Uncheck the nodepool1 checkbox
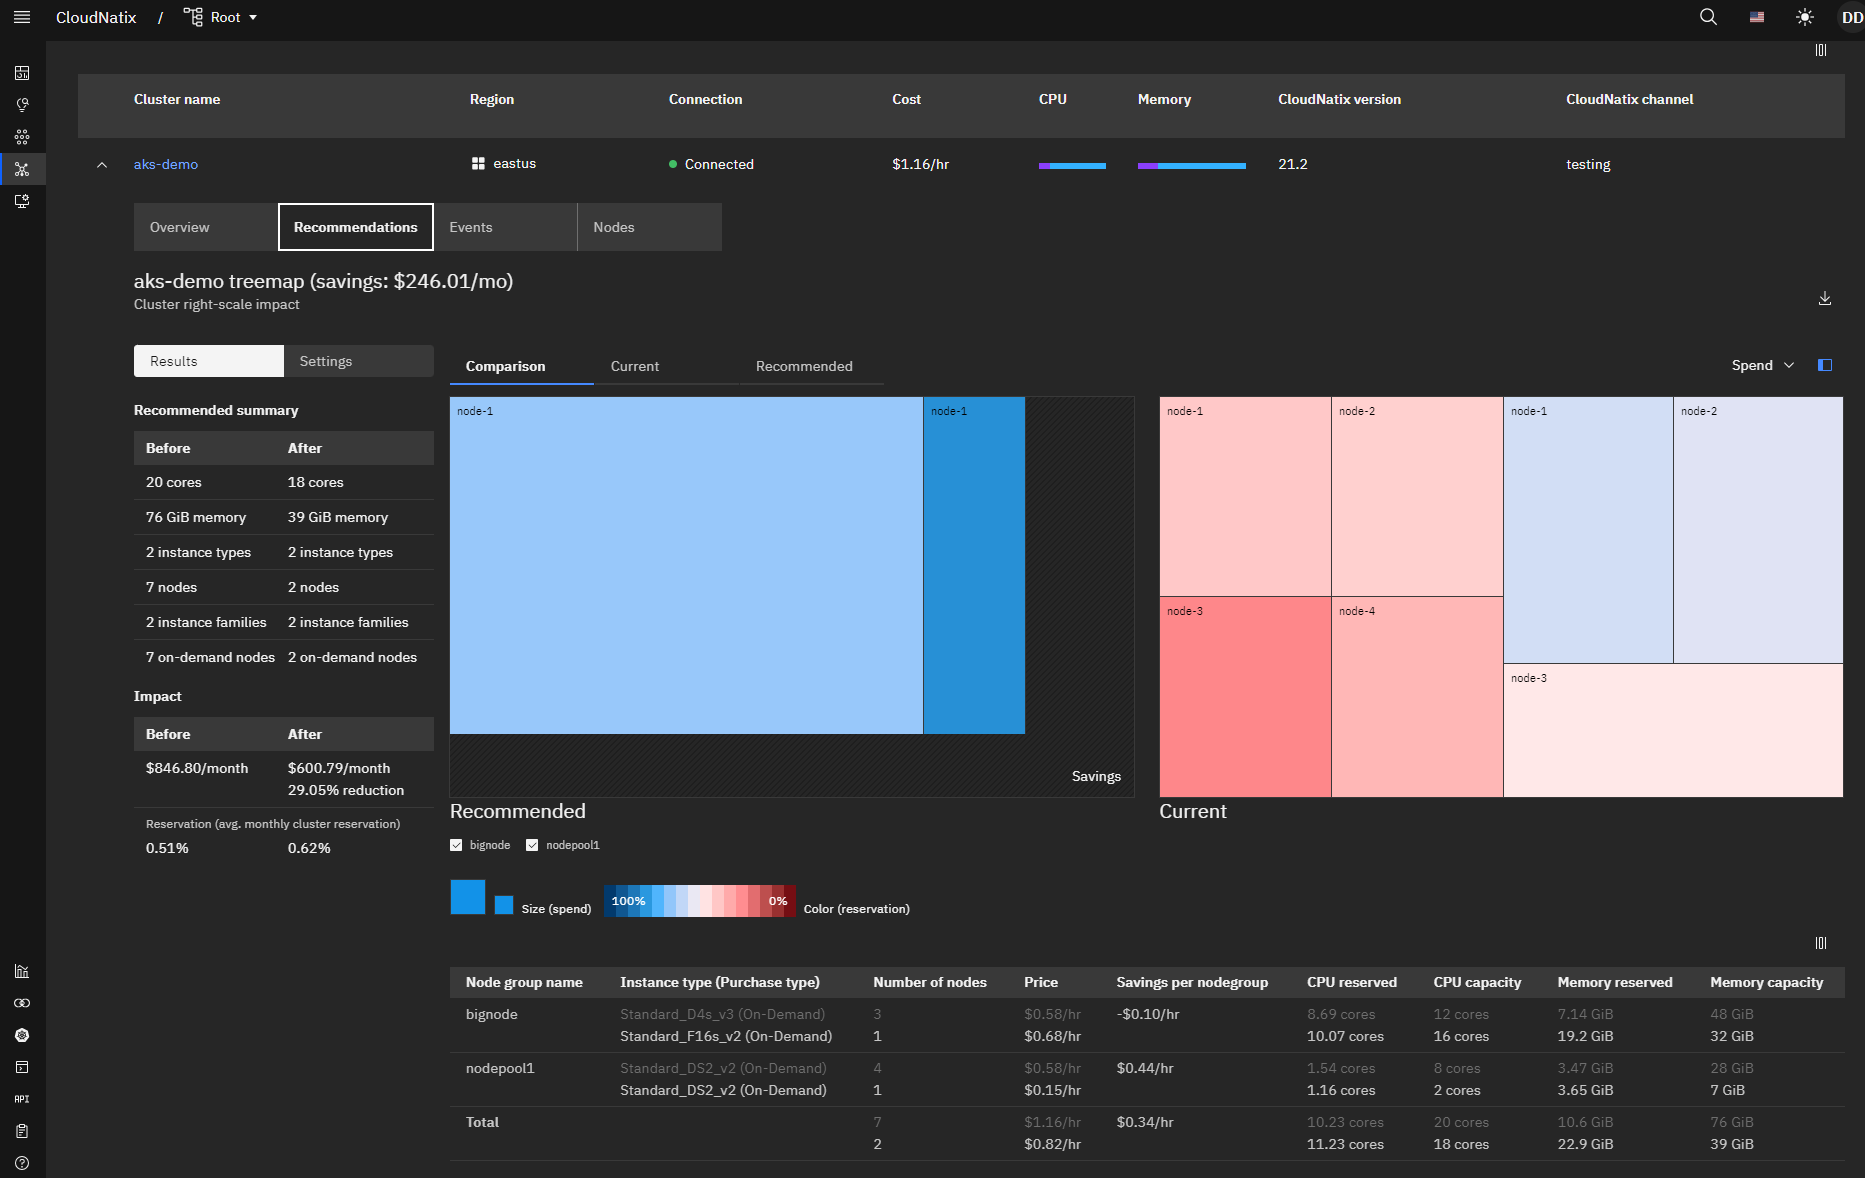The height and width of the screenshot is (1178, 1865). [x=532, y=845]
